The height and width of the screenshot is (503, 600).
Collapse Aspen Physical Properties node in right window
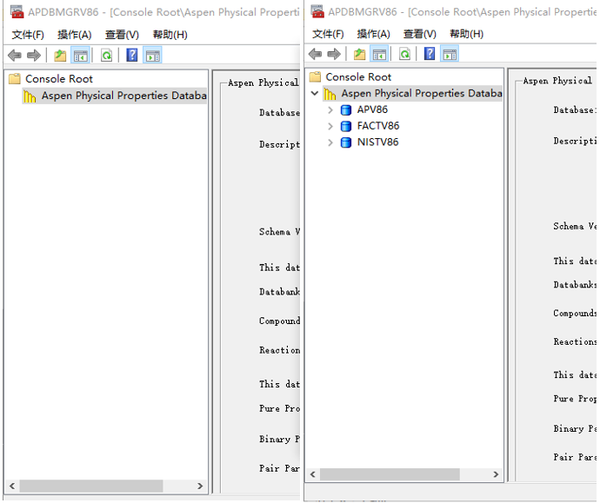click(315, 93)
